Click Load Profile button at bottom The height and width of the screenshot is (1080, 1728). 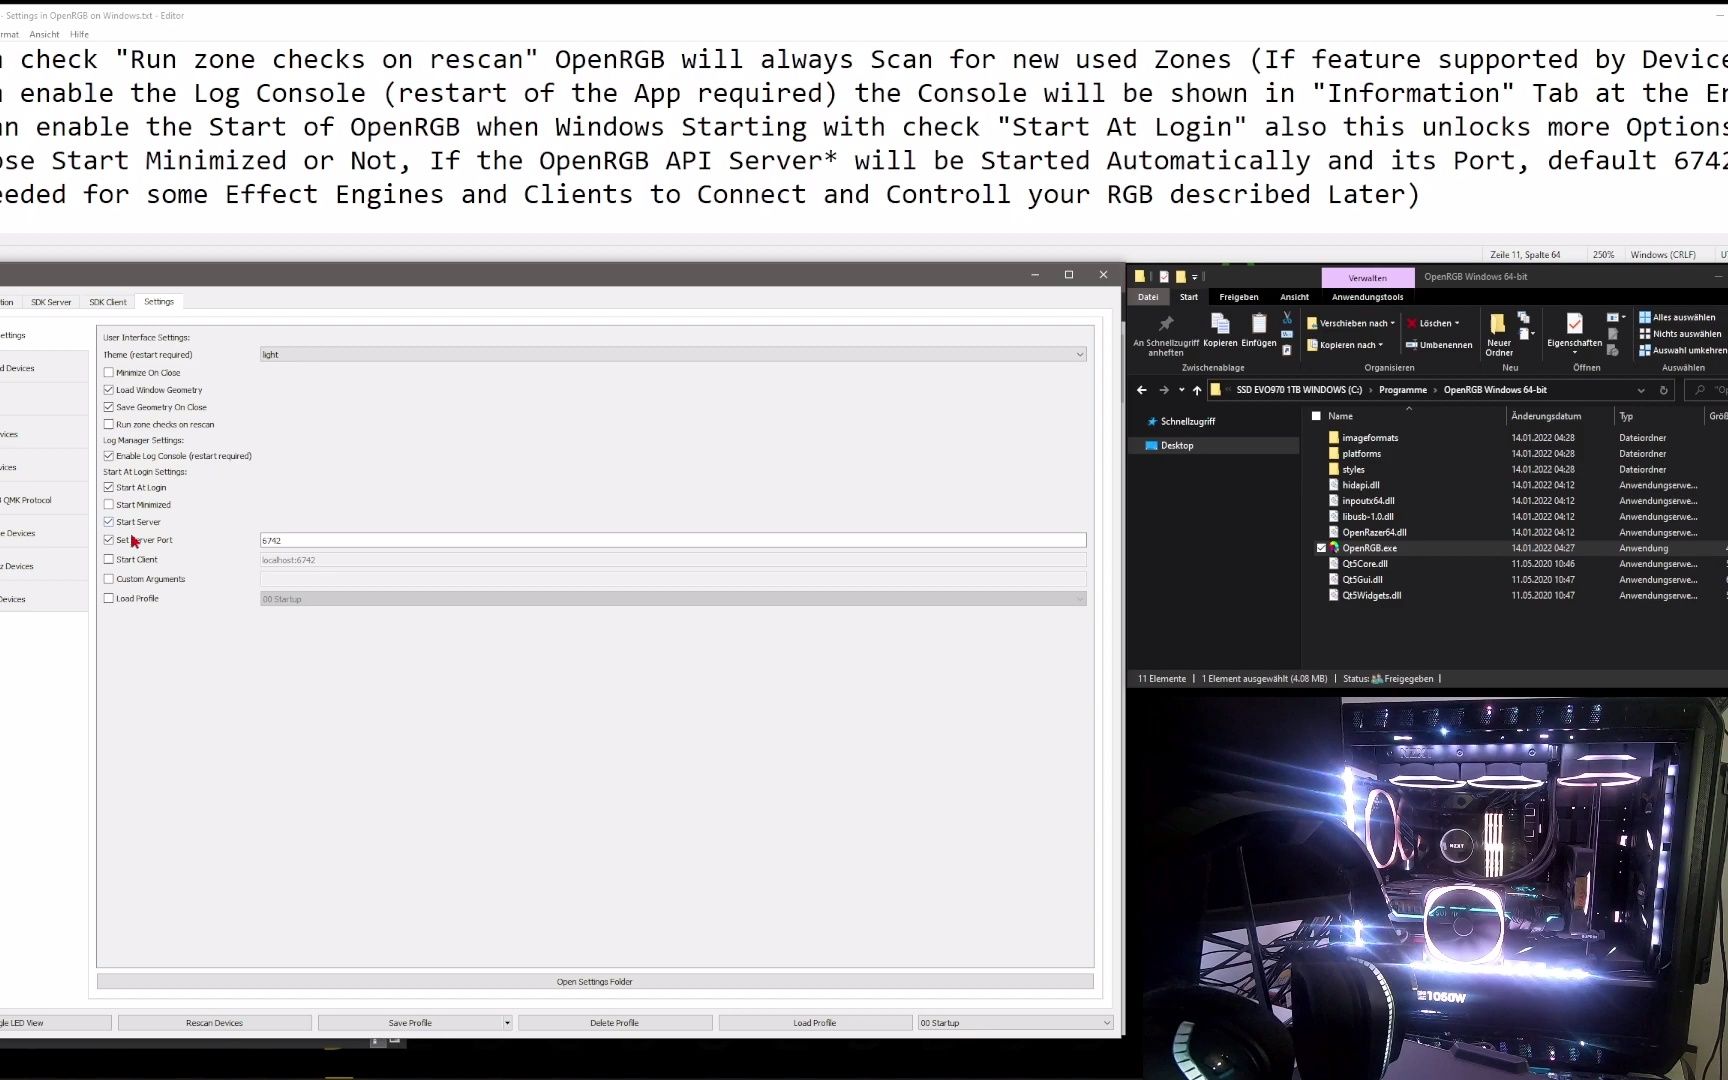[x=815, y=1023]
